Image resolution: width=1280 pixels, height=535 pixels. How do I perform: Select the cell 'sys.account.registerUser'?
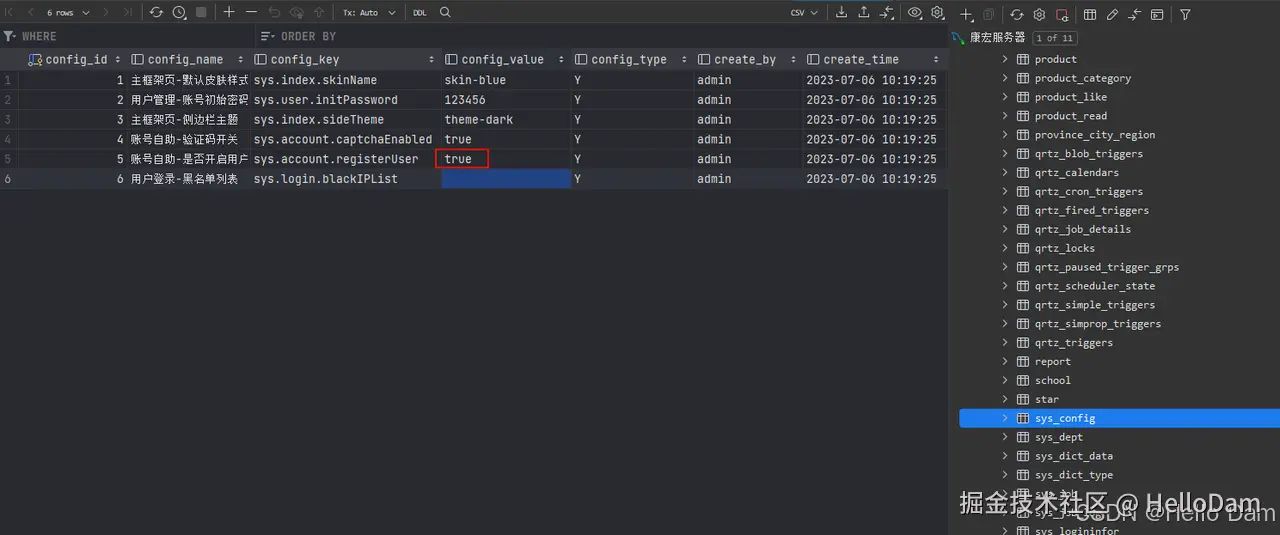pyautogui.click(x=345, y=159)
